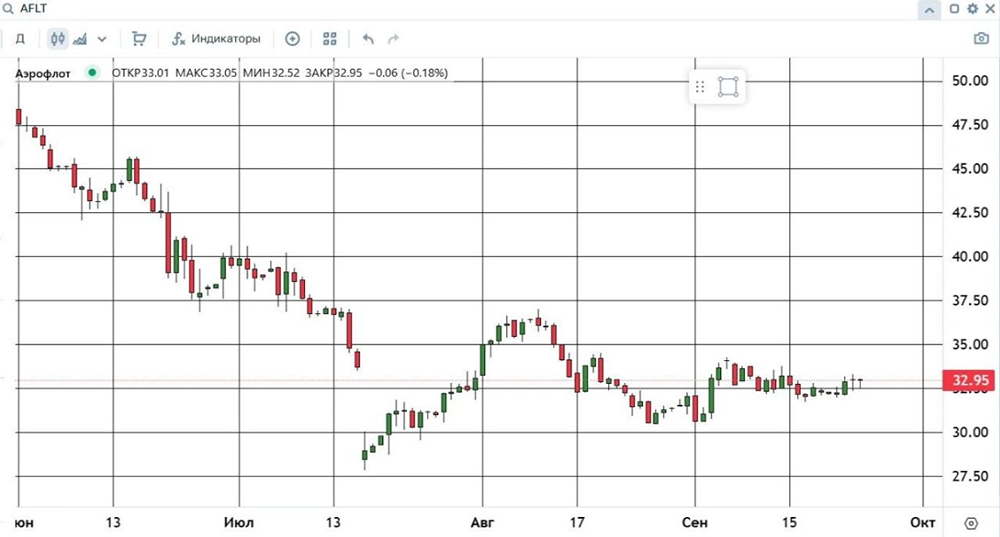Open the layout grid icon
Screen dimensions: 1000x537
tap(330, 39)
